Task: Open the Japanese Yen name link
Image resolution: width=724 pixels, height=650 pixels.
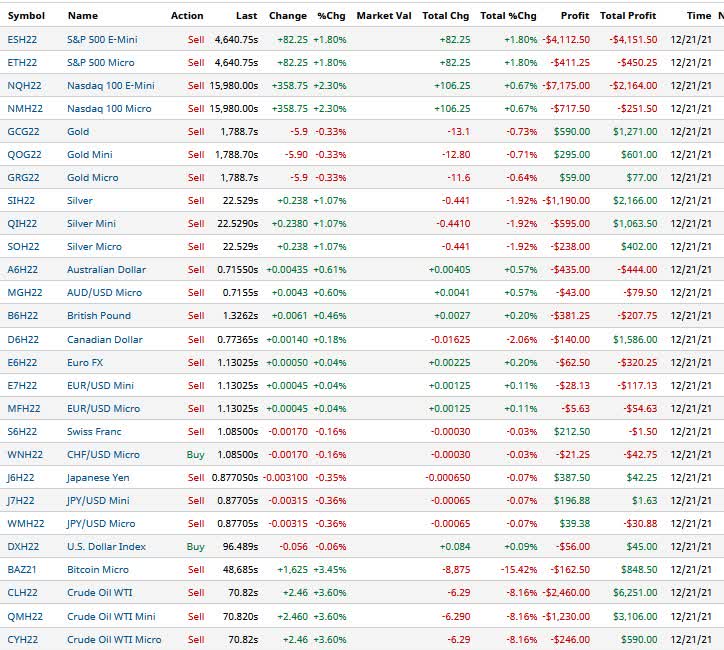Action: point(98,478)
